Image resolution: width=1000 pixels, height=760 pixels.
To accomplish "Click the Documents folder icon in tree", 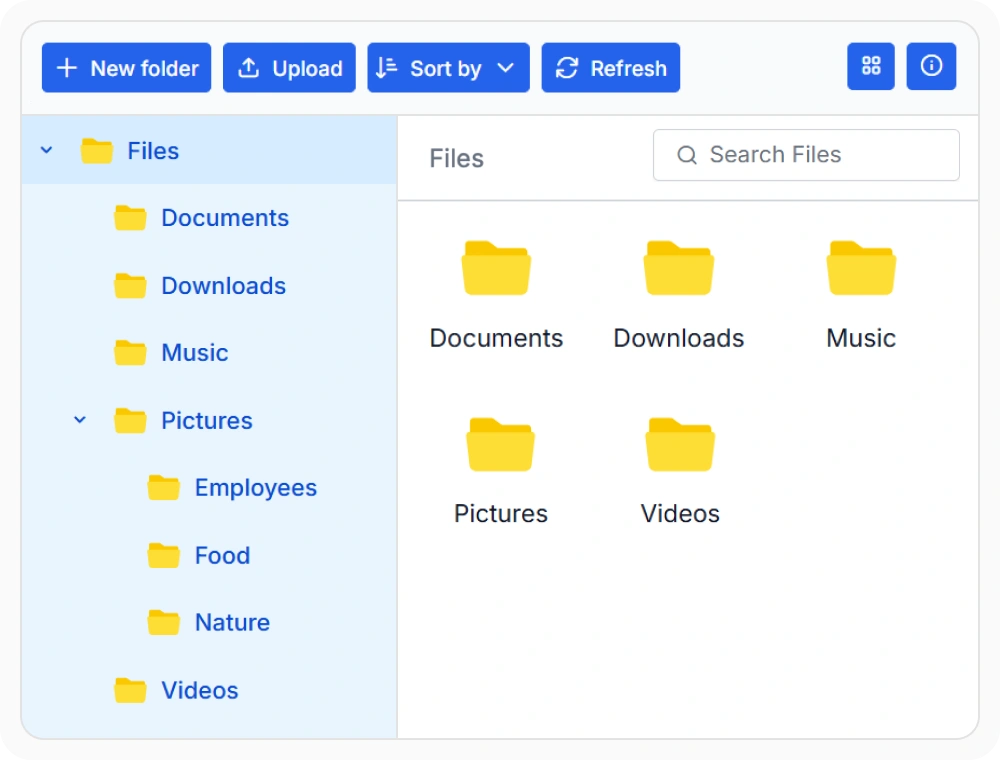I will point(130,217).
